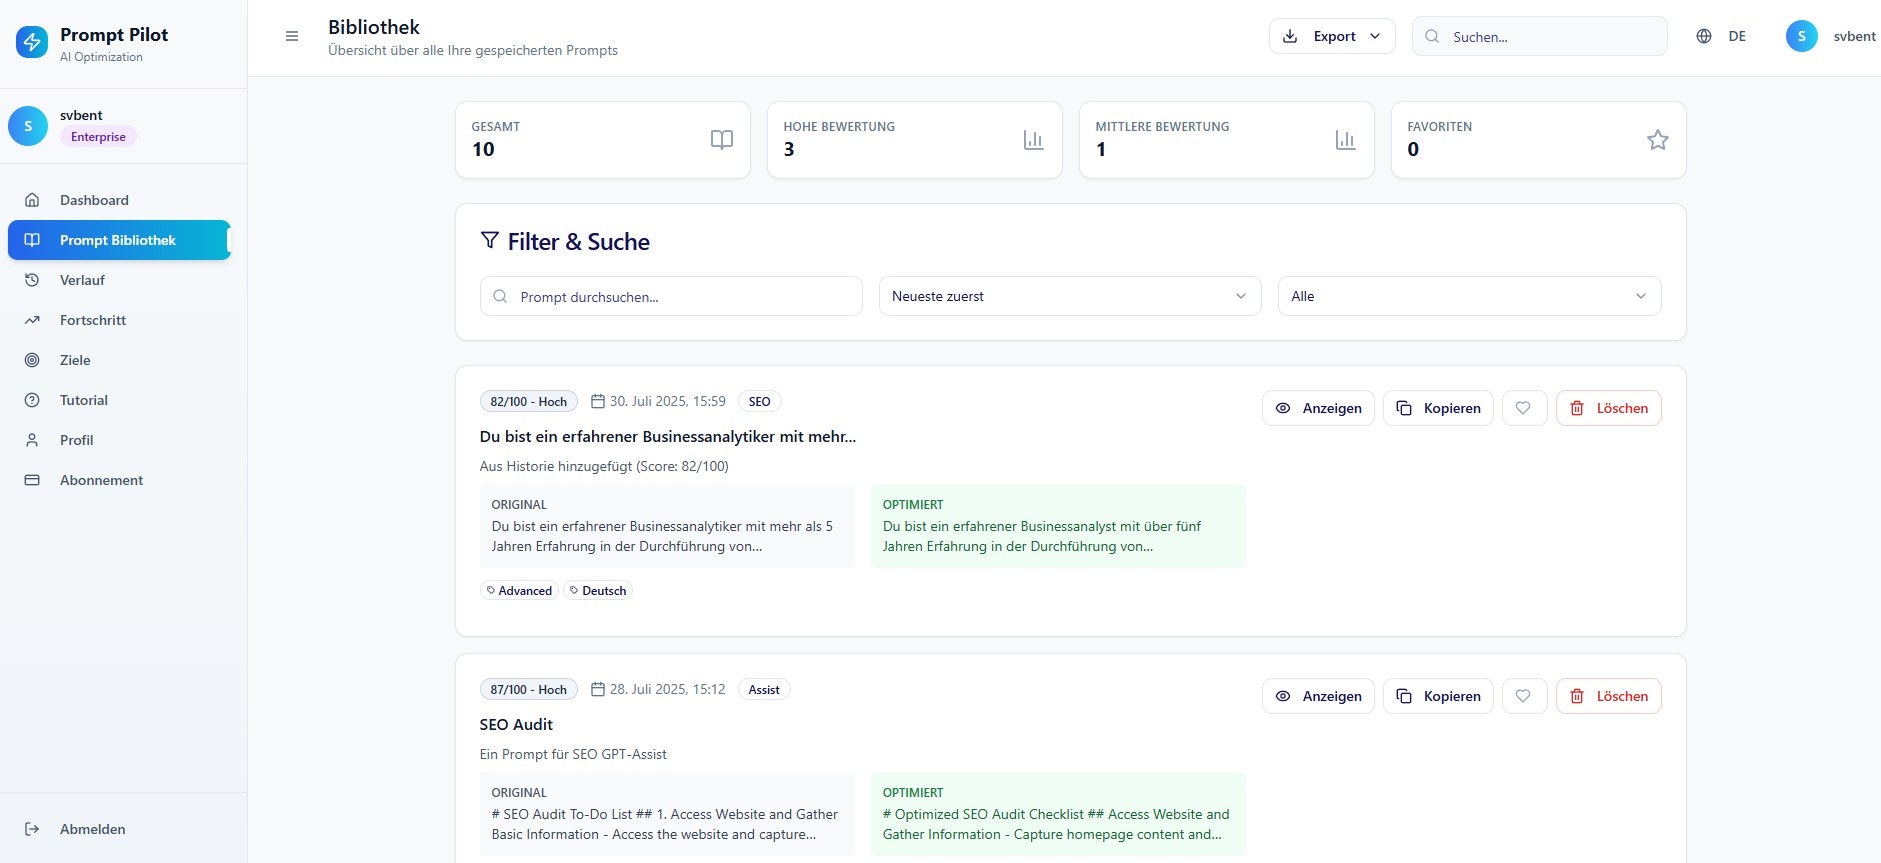The width and height of the screenshot is (1881, 863).
Task: Open the DE language selector
Action: pyautogui.click(x=1722, y=36)
